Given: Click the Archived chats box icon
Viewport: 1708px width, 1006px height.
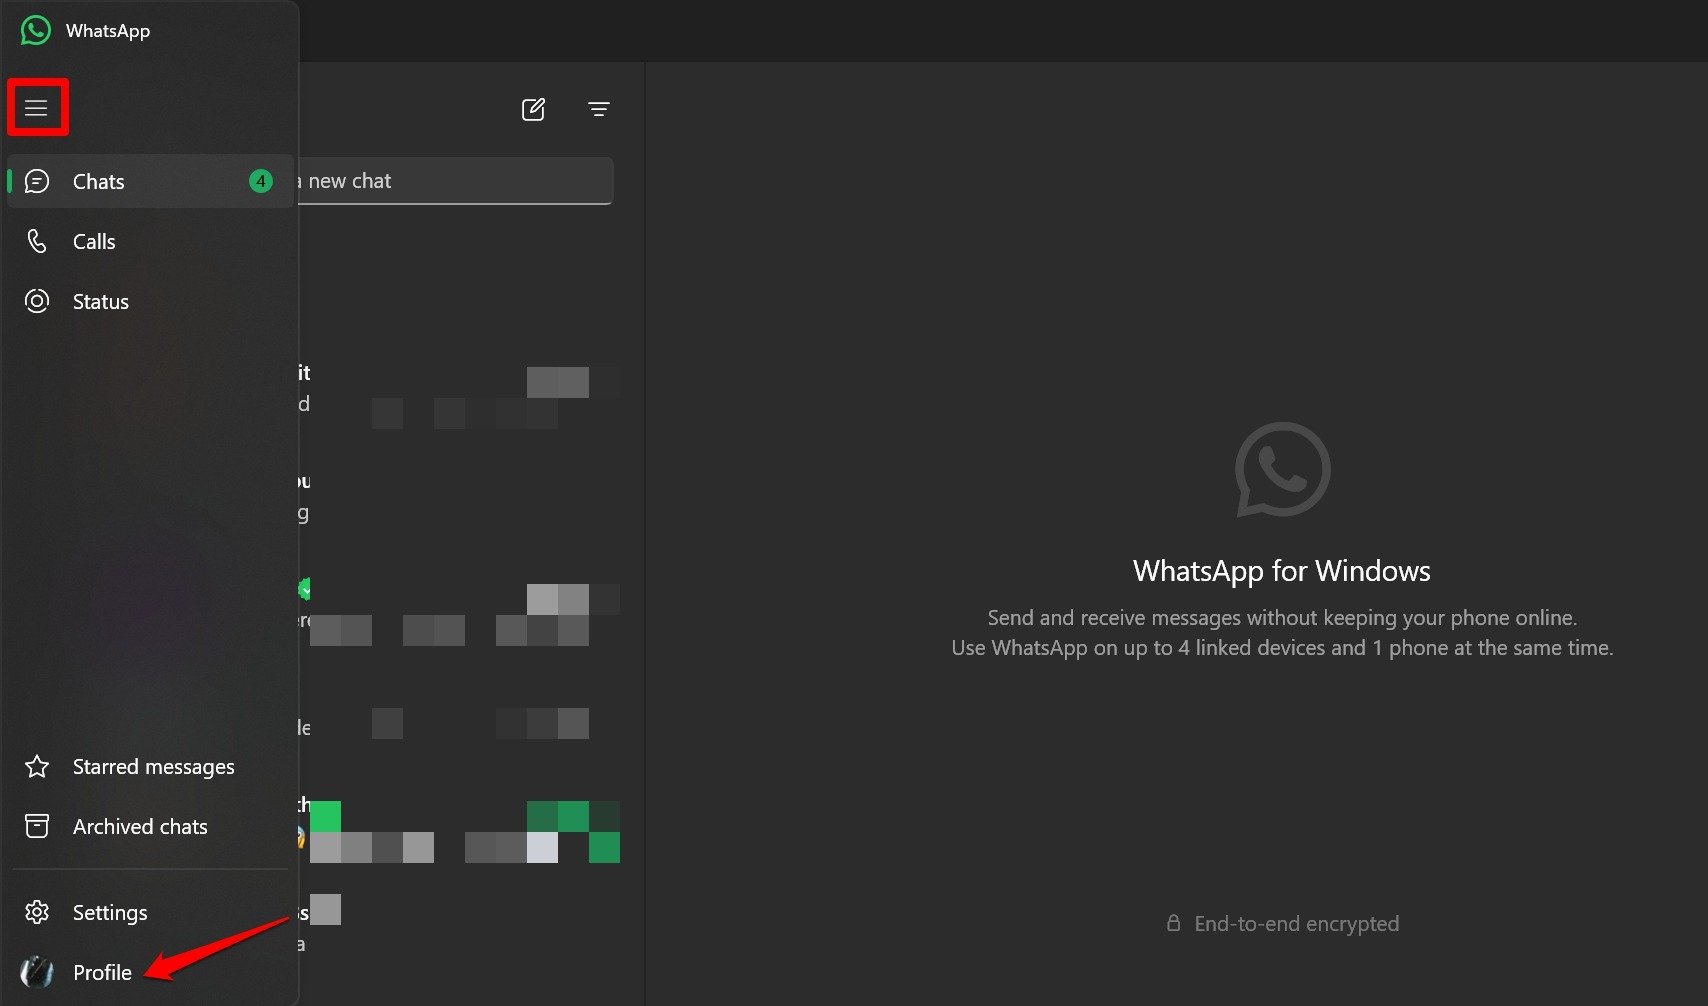Looking at the screenshot, I should (x=37, y=826).
